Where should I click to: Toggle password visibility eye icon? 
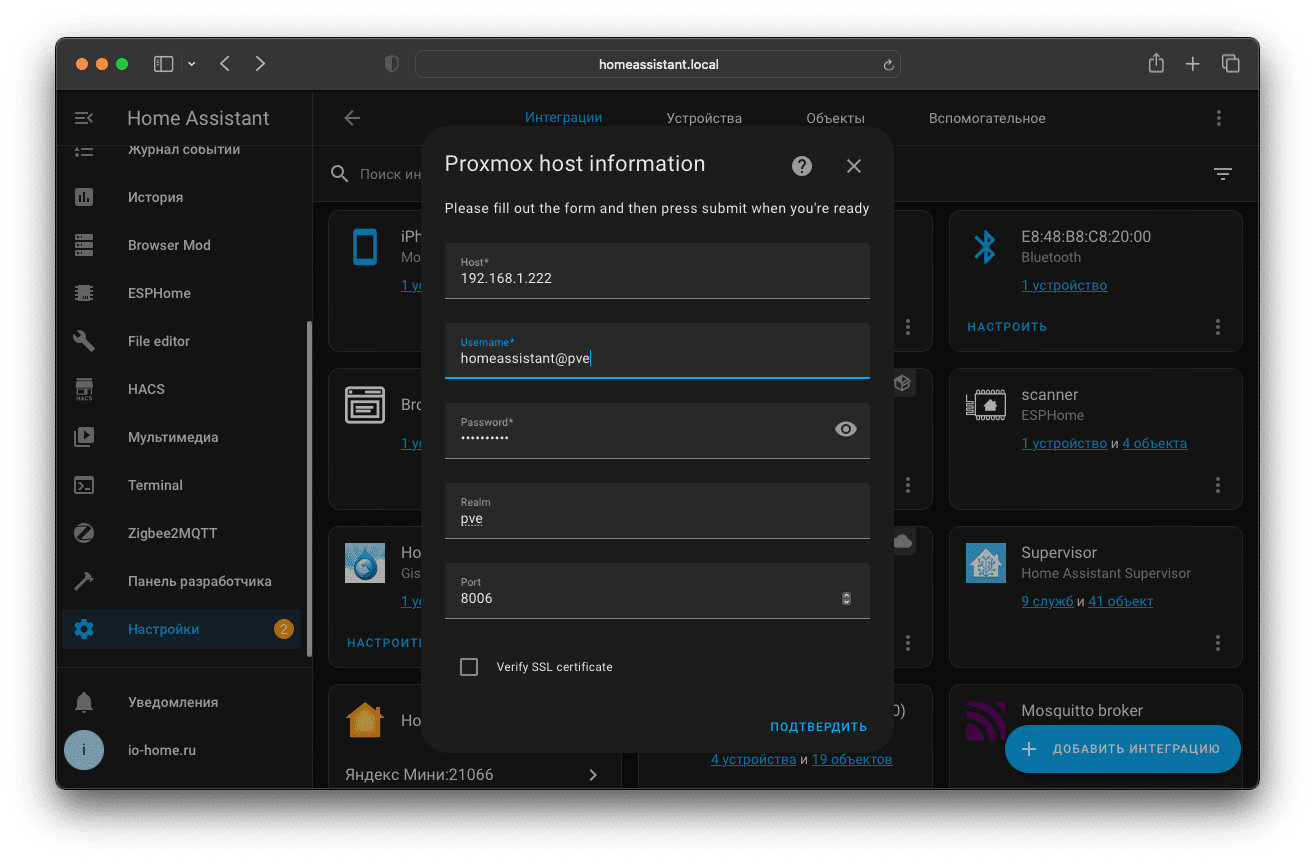845,429
